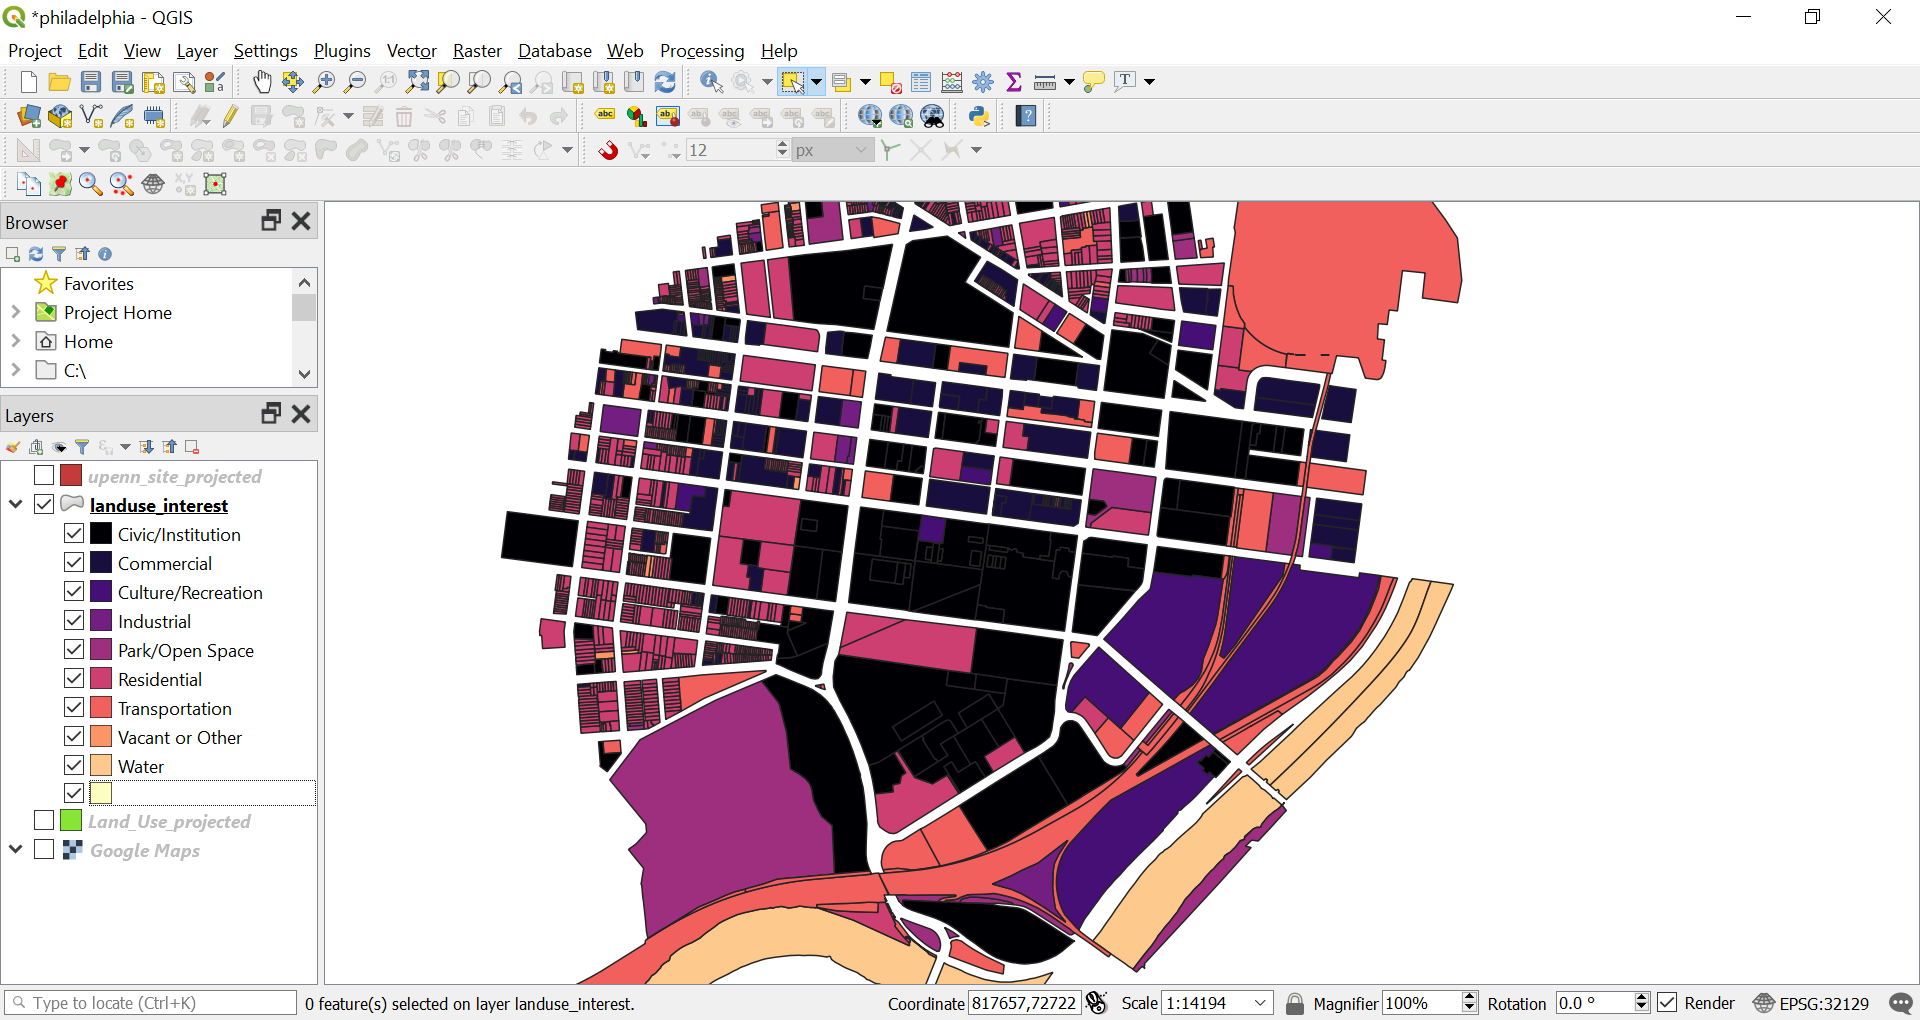This screenshot has height=1020, width=1920.
Task: Open the Processing menu
Action: 701,51
